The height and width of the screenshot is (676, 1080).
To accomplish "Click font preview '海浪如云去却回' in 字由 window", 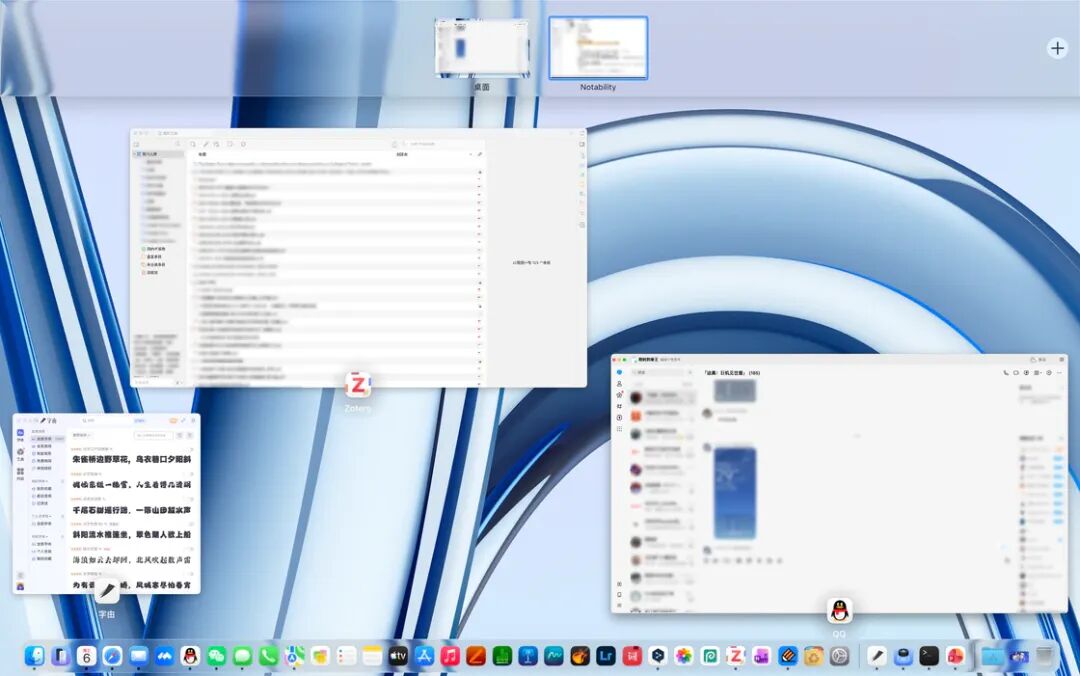I will point(132,560).
